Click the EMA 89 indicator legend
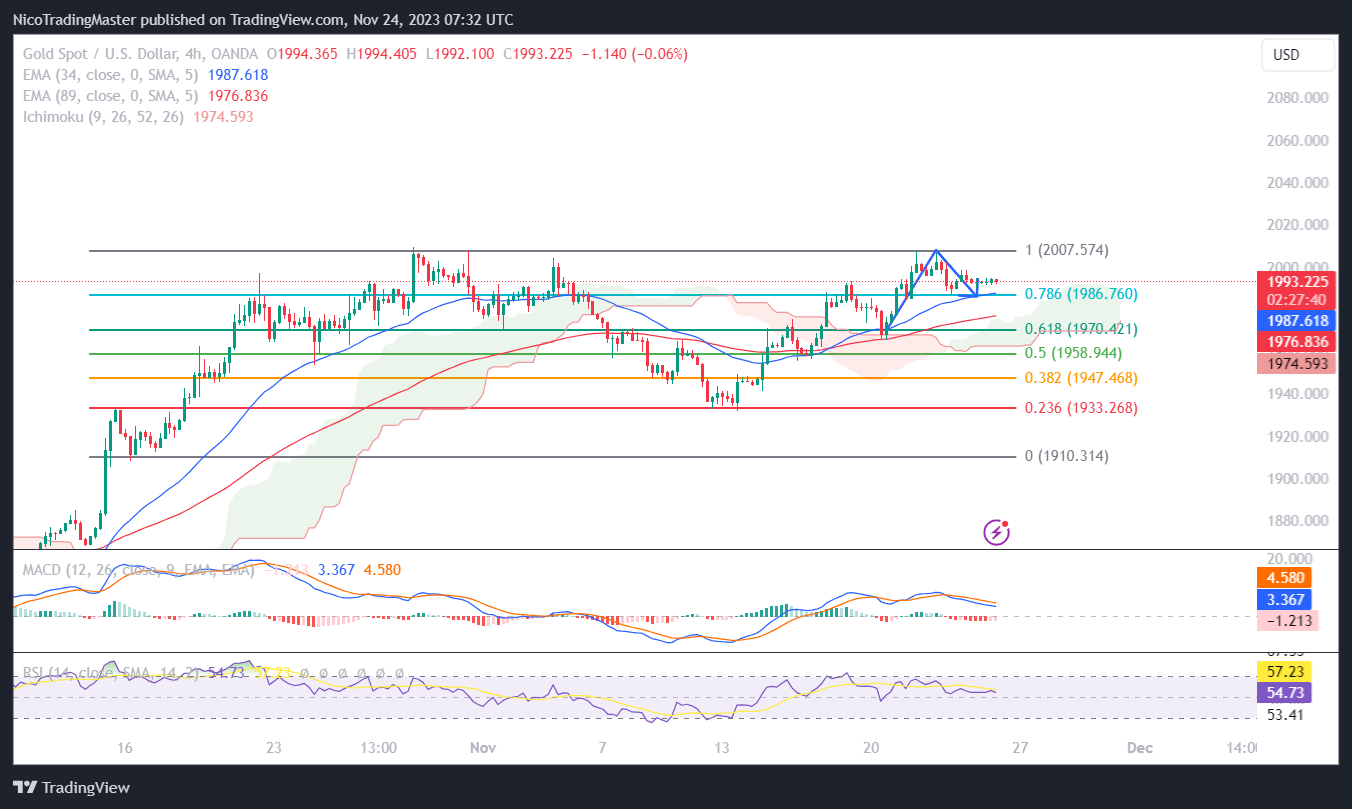 pyautogui.click(x=145, y=96)
